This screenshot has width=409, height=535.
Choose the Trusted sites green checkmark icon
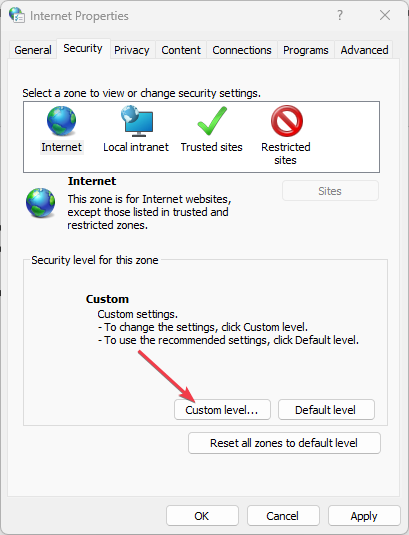(212, 121)
